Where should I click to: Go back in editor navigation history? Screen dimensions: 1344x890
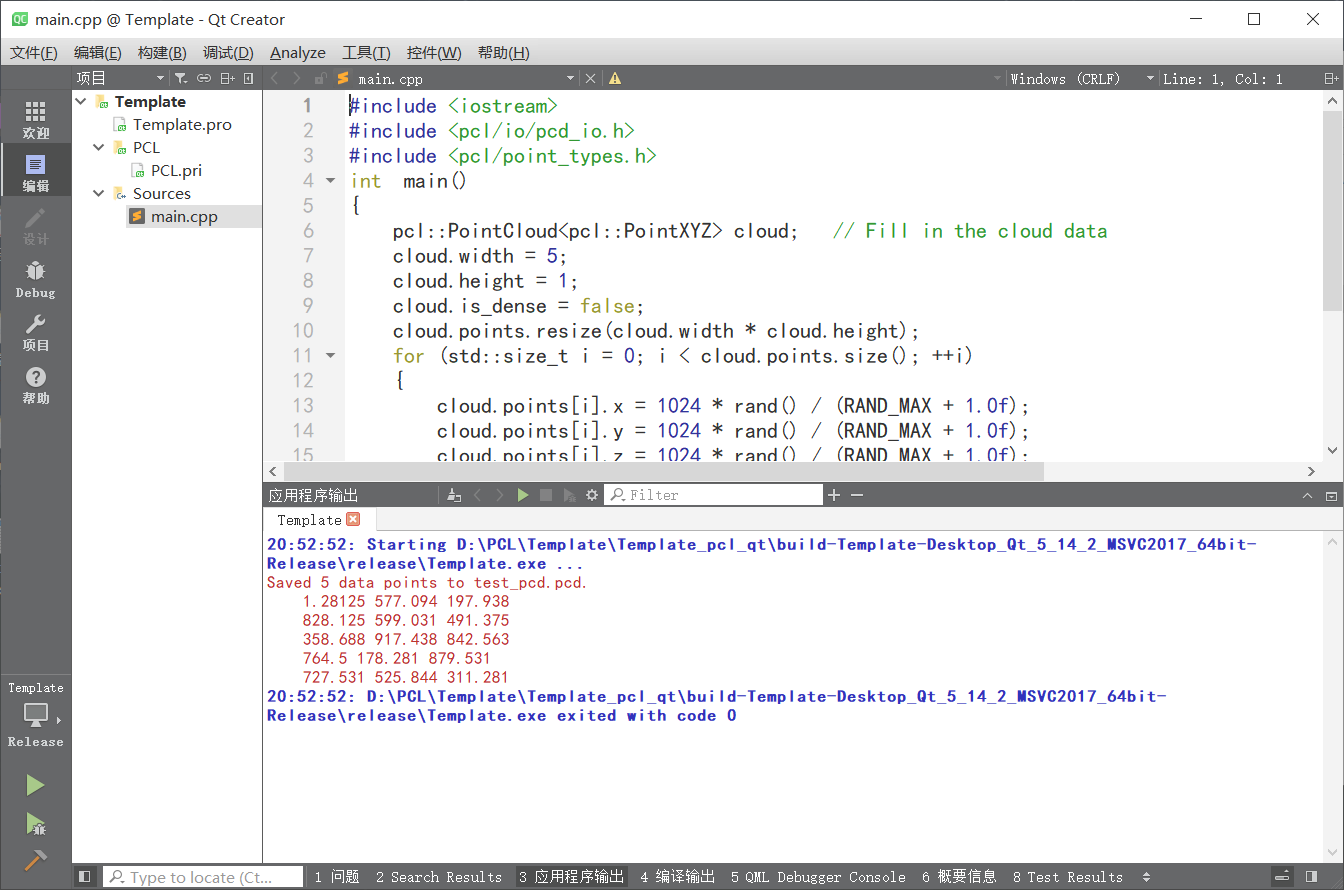tap(274, 78)
